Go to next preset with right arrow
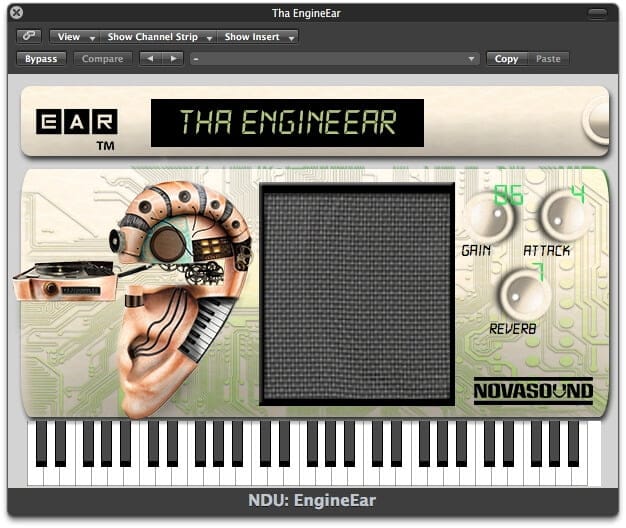 [x=173, y=59]
